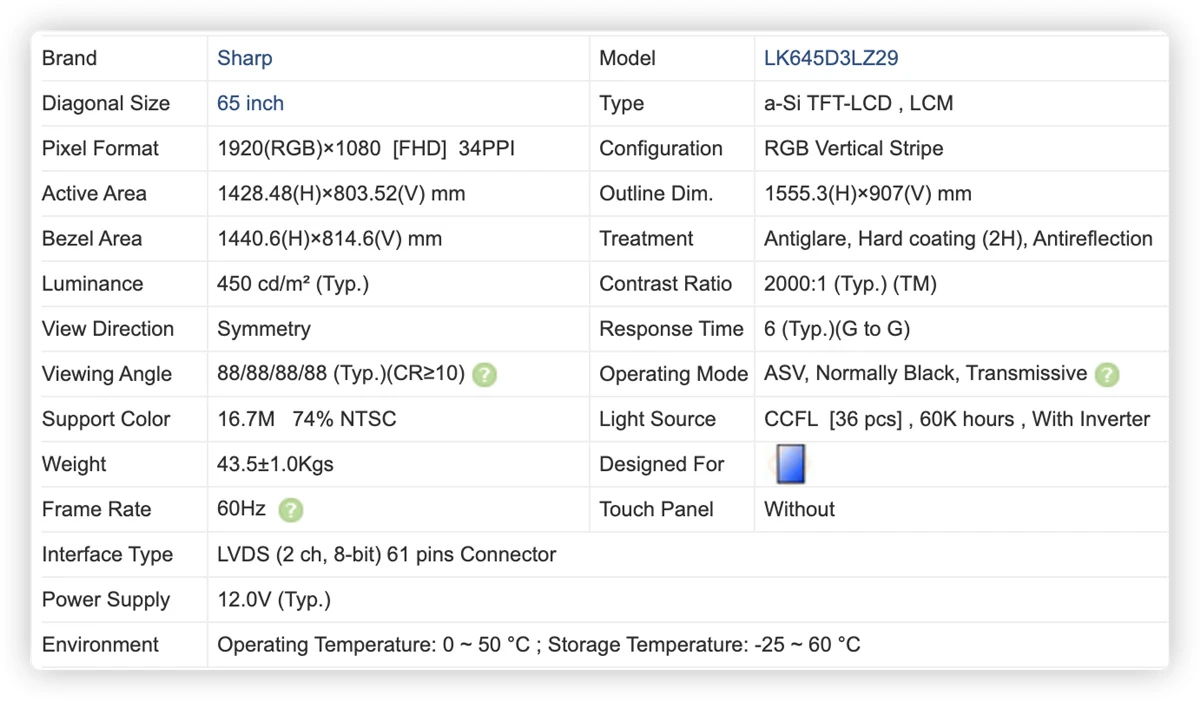Select the Without touch panel value

tap(799, 509)
